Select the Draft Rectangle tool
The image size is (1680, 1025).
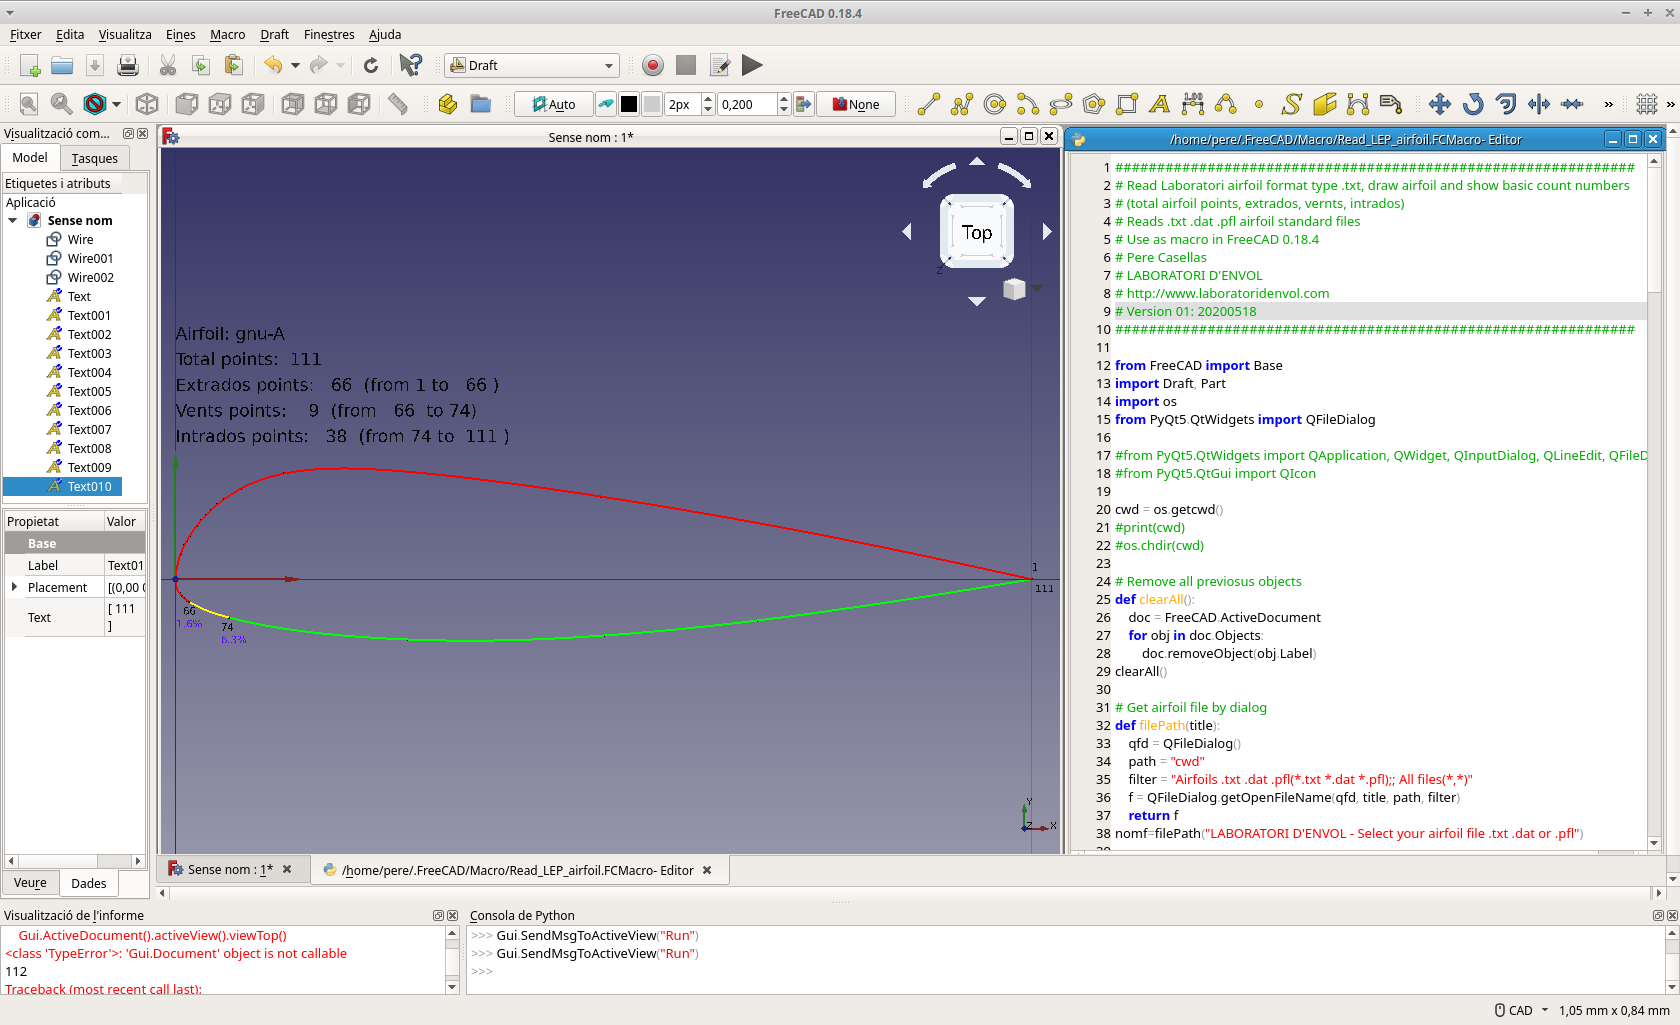click(x=1127, y=104)
